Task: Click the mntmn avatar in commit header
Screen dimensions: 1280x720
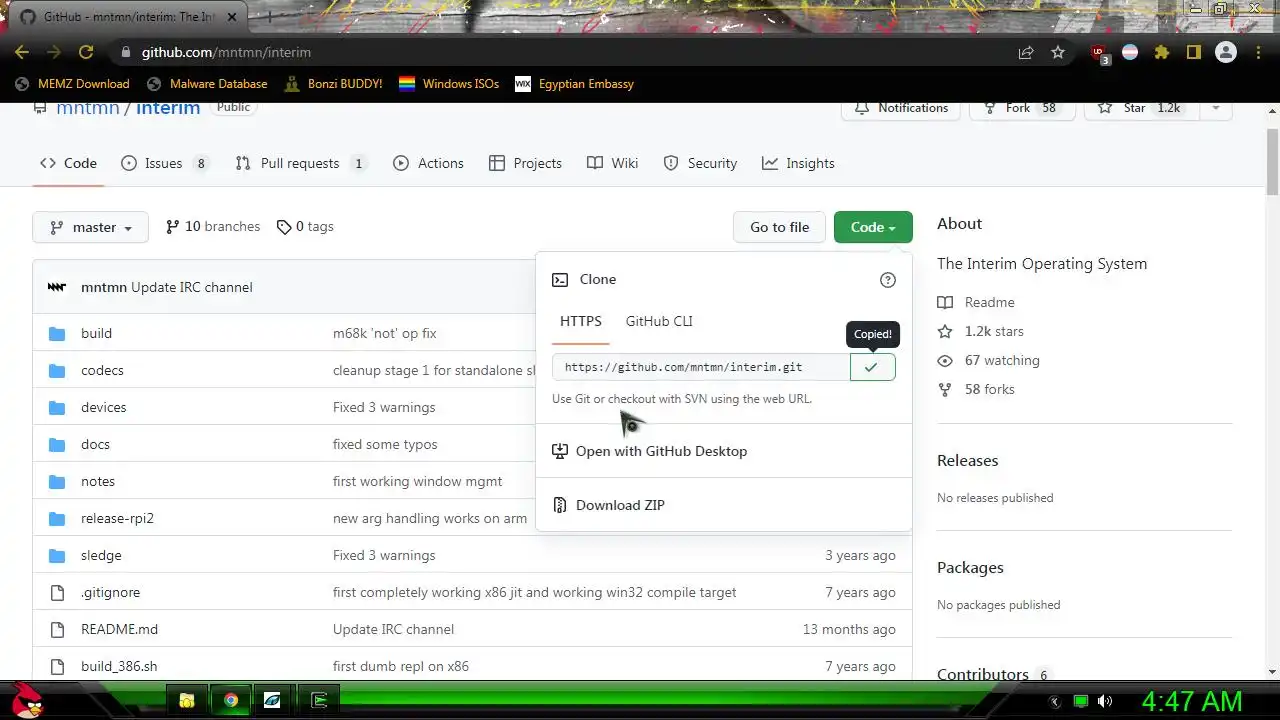Action: coord(57,287)
